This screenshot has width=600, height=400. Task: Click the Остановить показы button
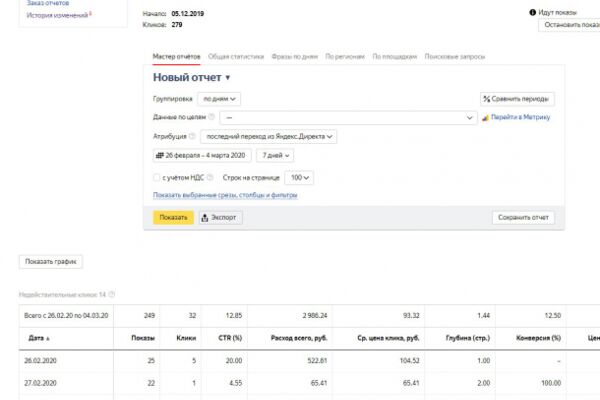coord(569,25)
